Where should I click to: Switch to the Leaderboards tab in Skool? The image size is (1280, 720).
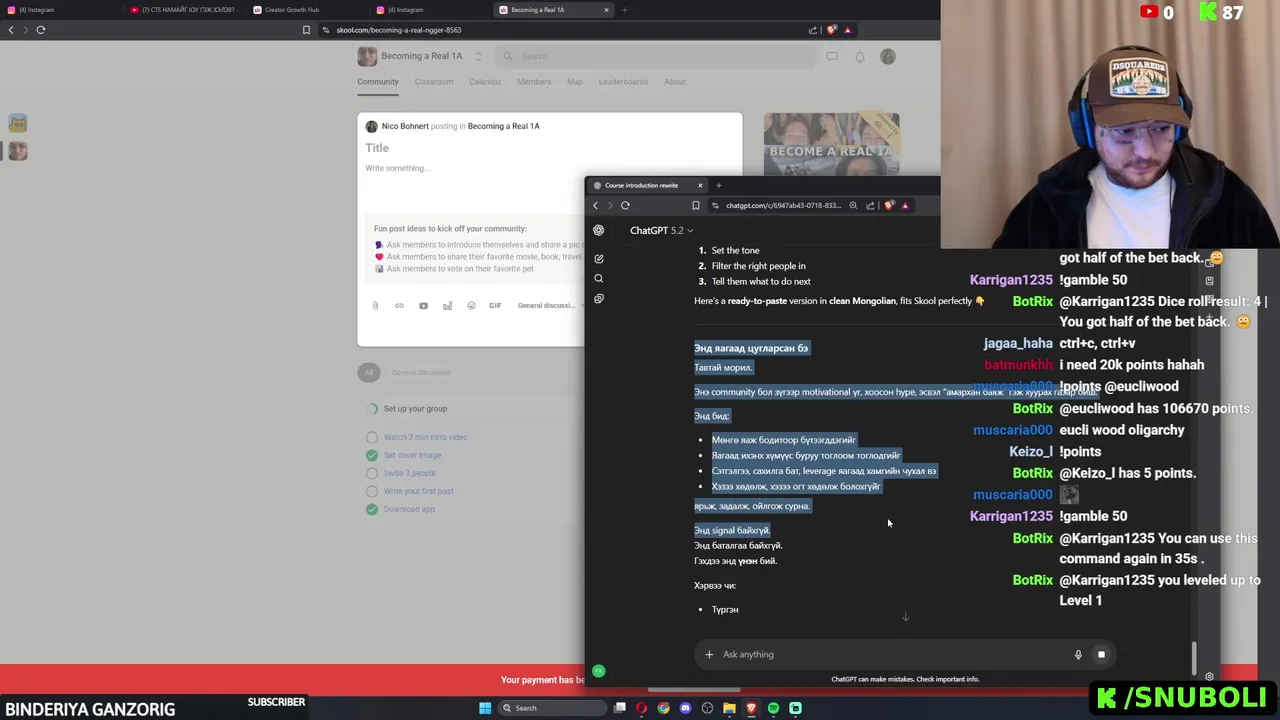click(623, 82)
